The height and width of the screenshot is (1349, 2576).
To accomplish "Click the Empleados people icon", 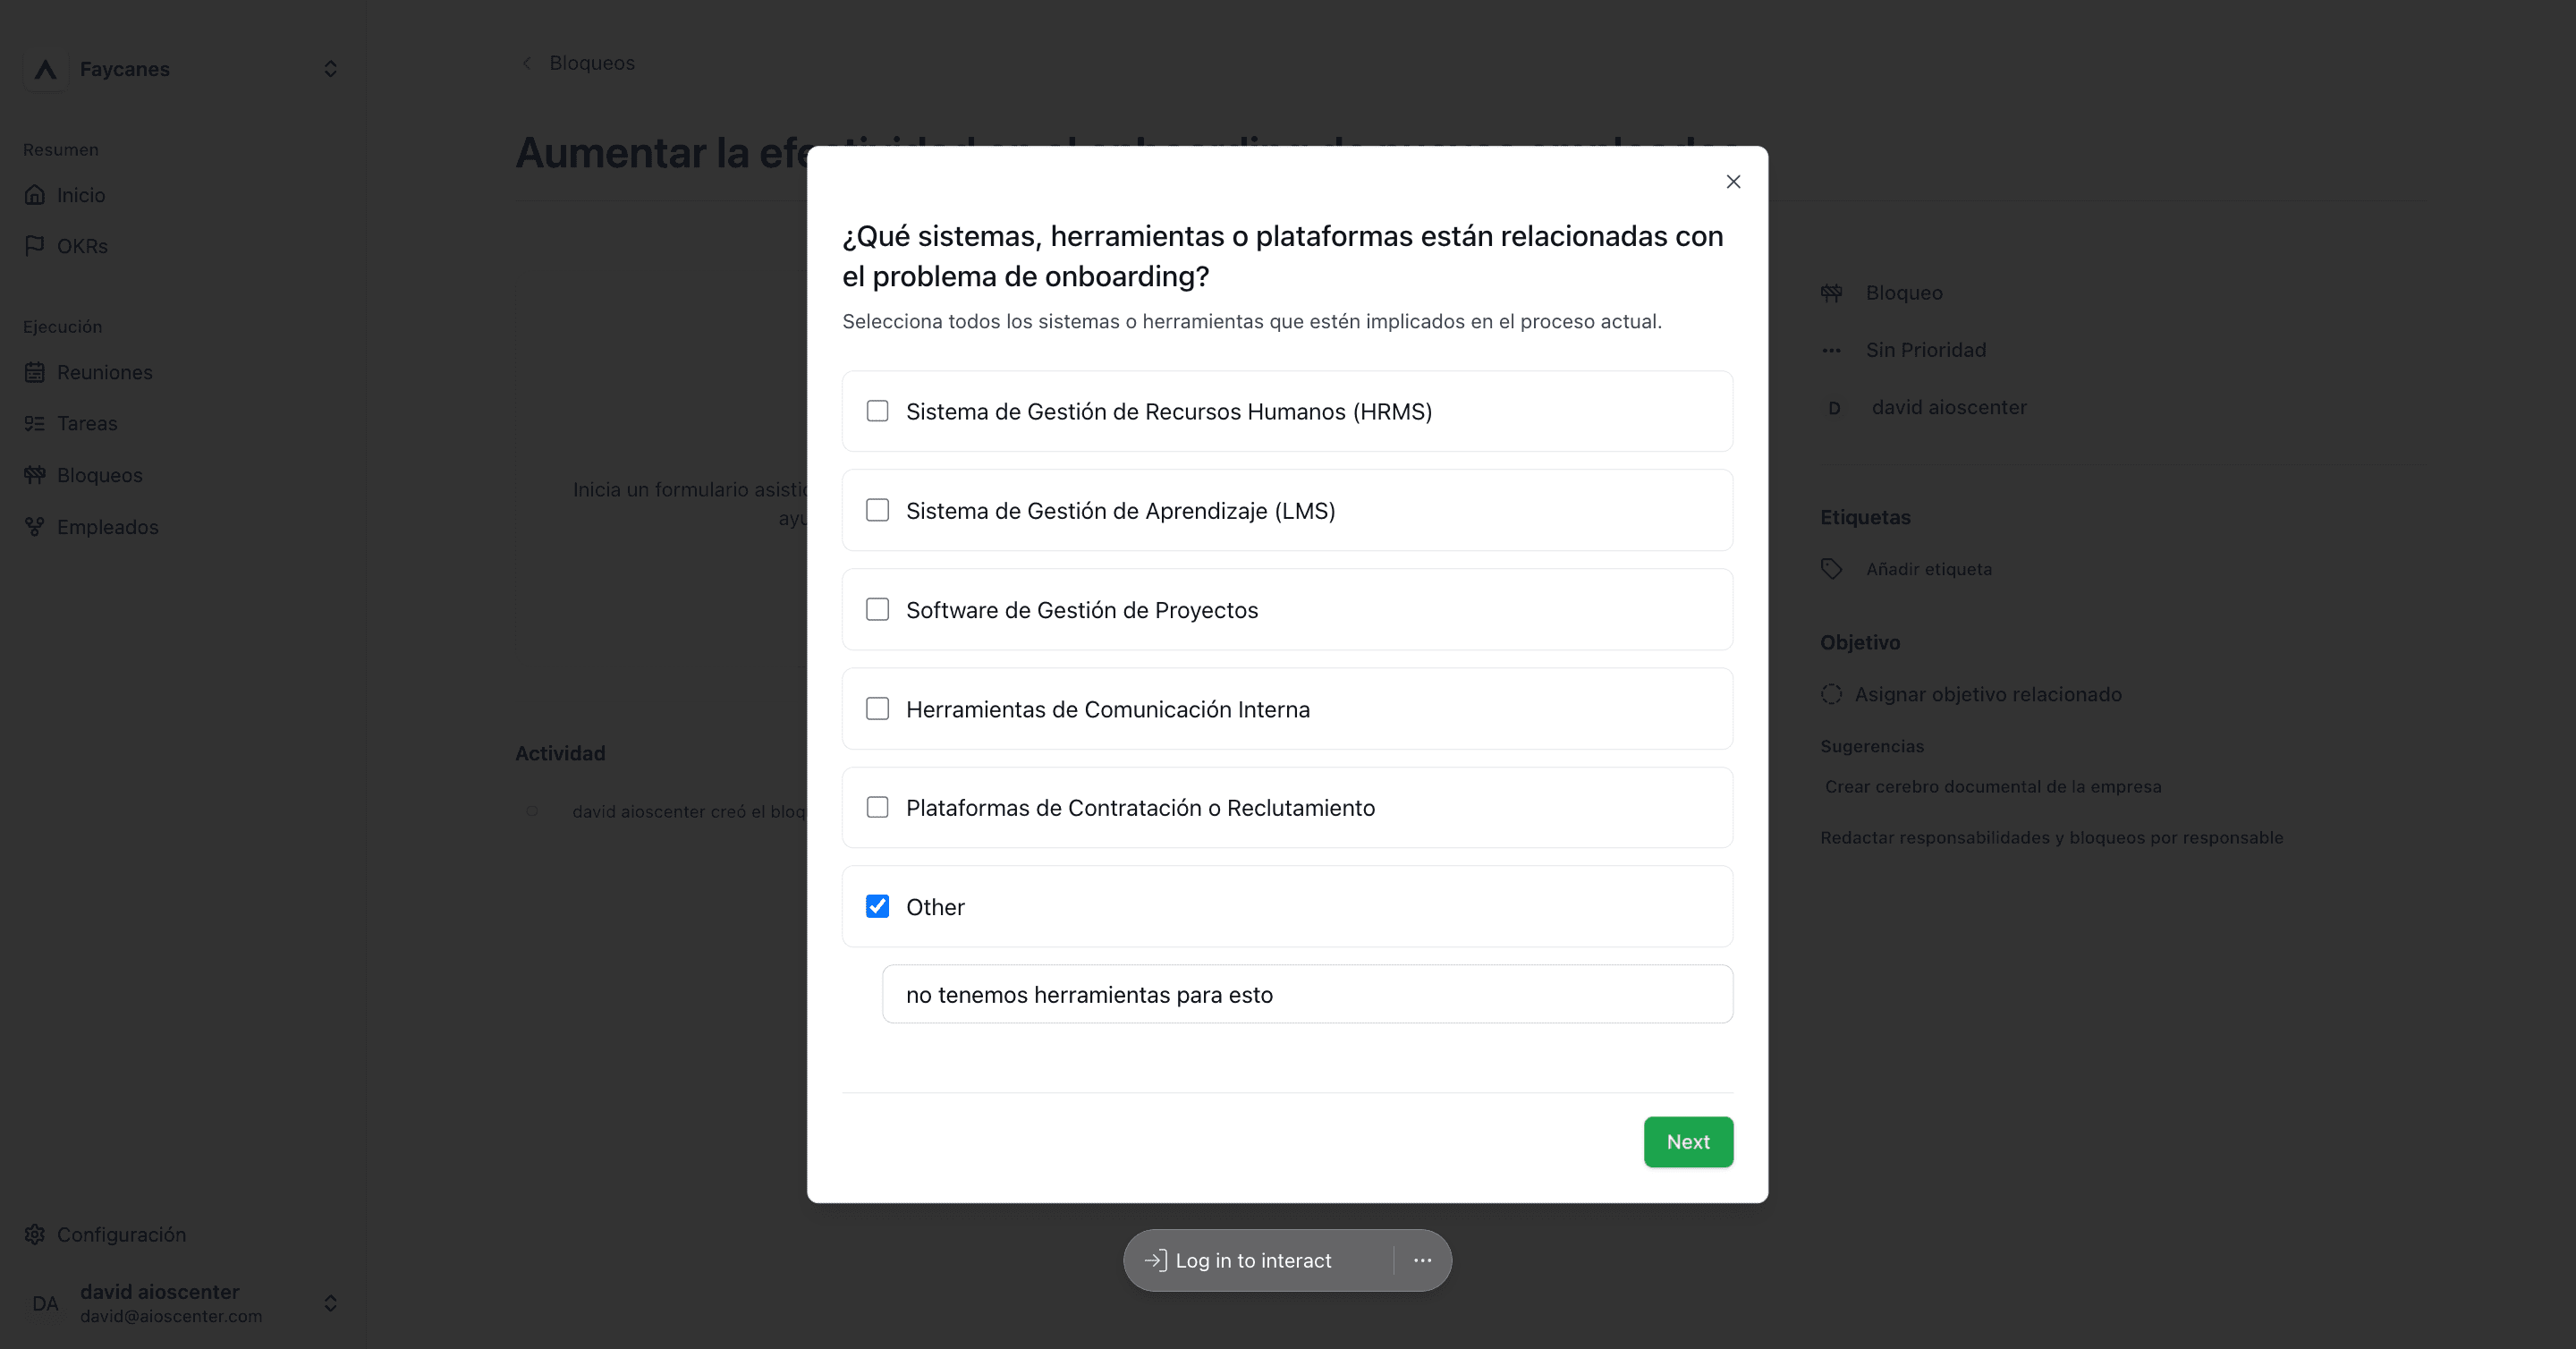I will point(35,526).
